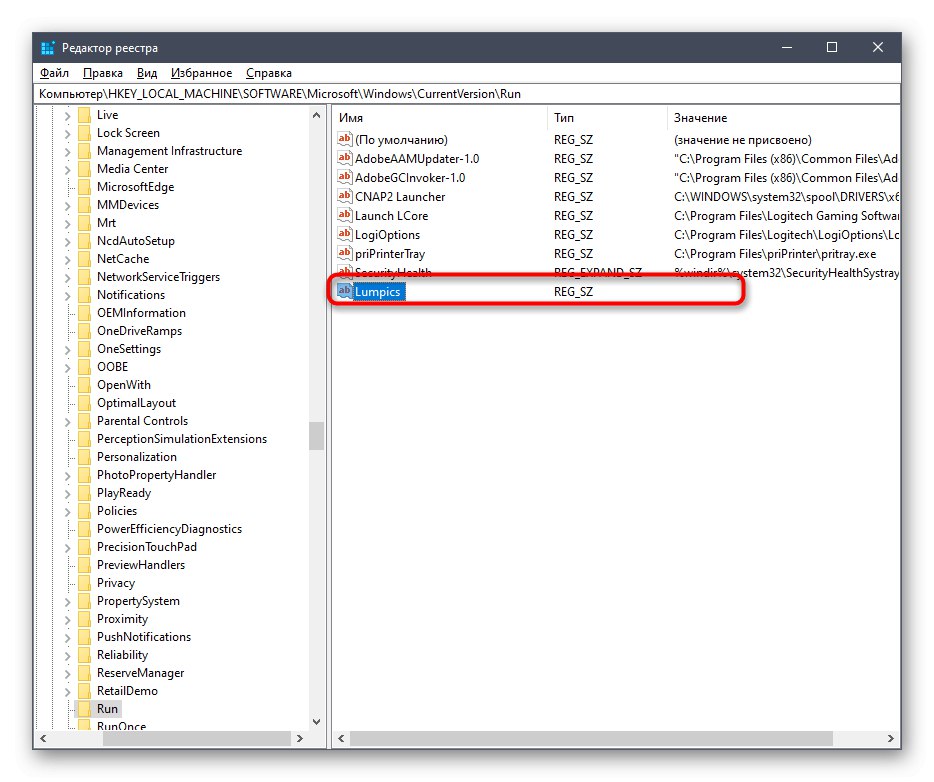Click the string icon beside Launch LCore

[x=344, y=215]
